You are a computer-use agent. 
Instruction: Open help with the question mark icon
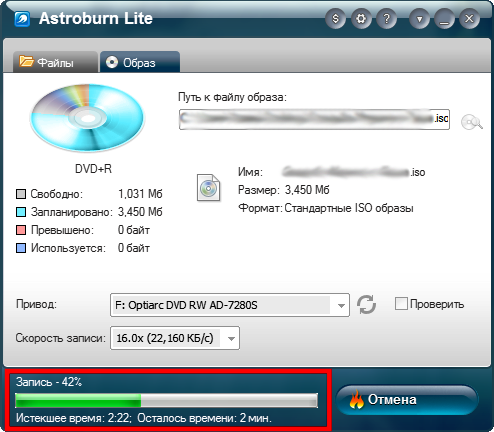(x=386, y=19)
